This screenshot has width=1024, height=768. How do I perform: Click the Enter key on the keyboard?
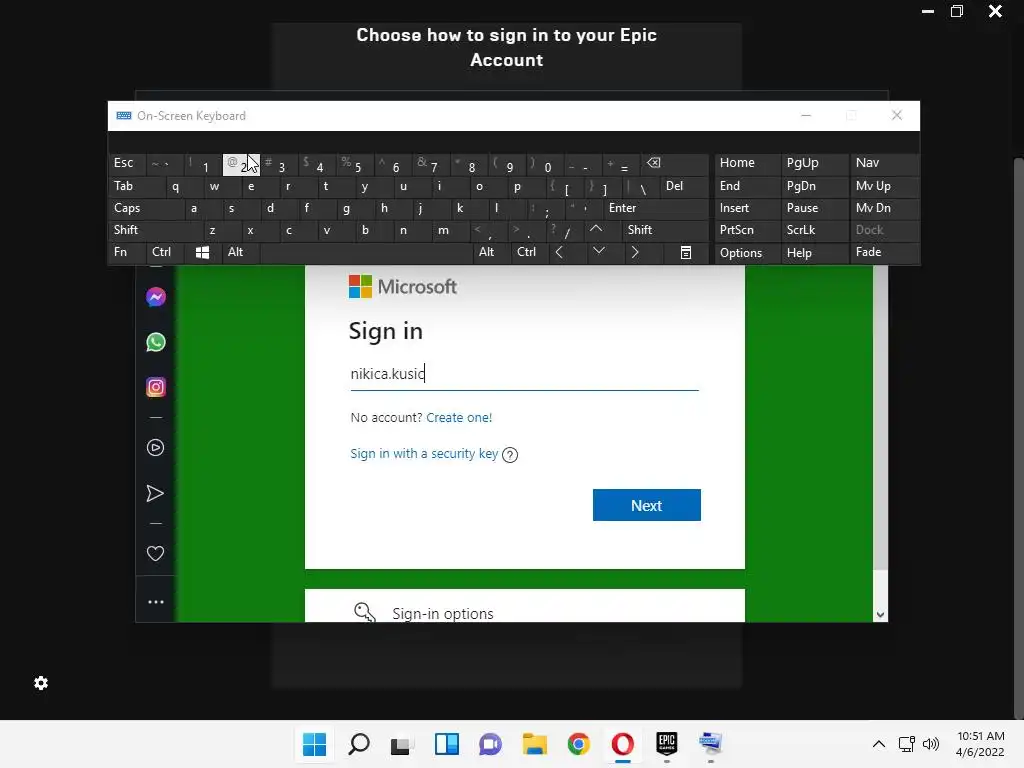pos(655,208)
